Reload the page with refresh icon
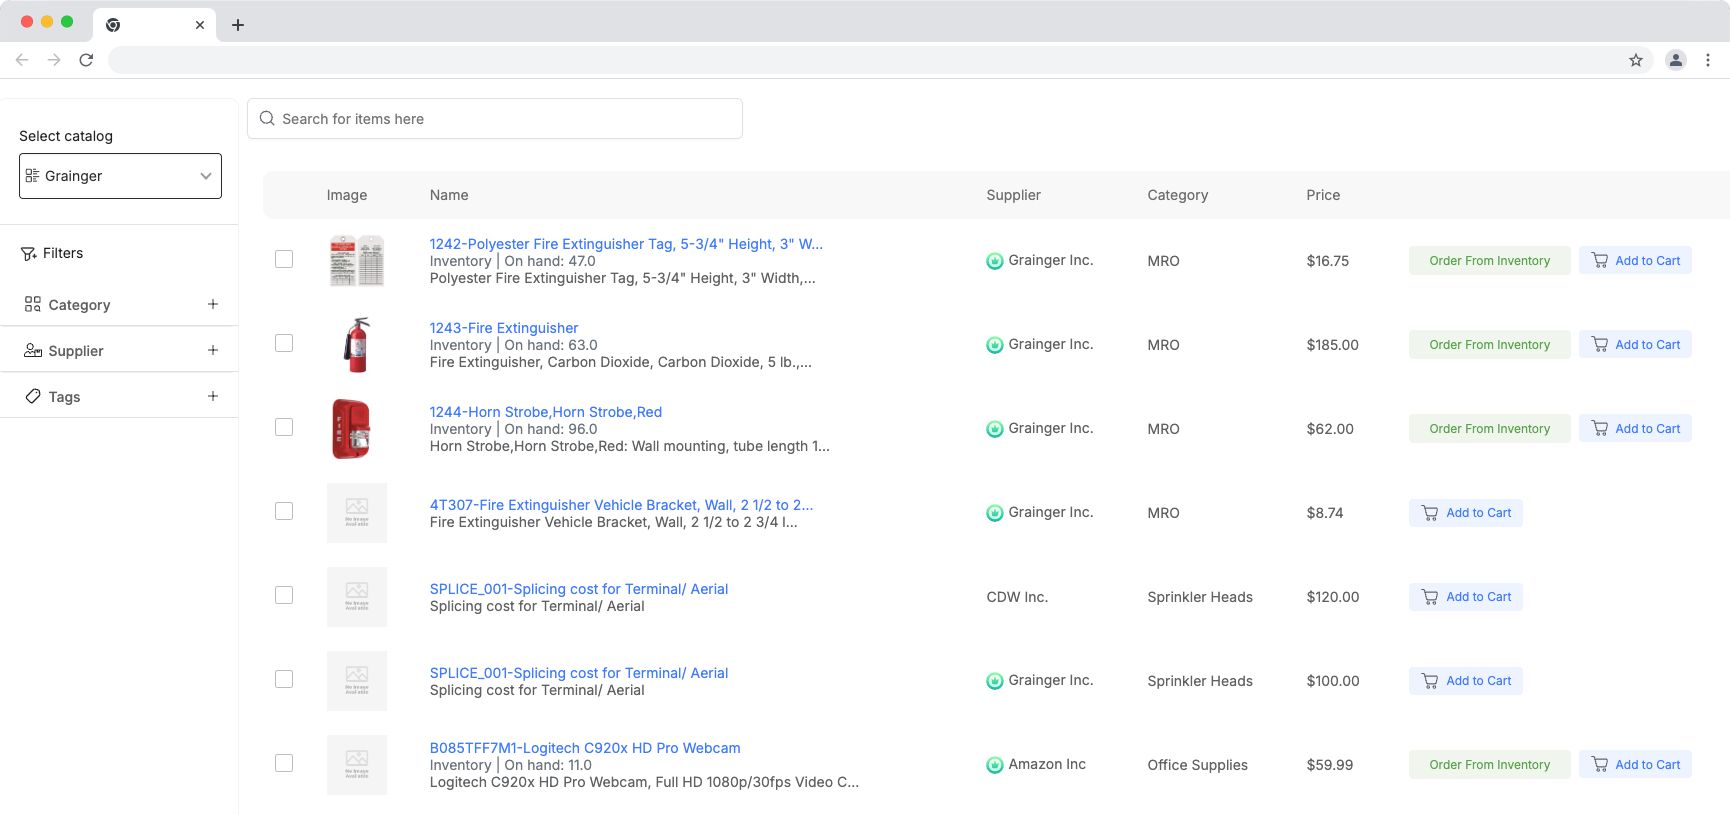 (86, 60)
